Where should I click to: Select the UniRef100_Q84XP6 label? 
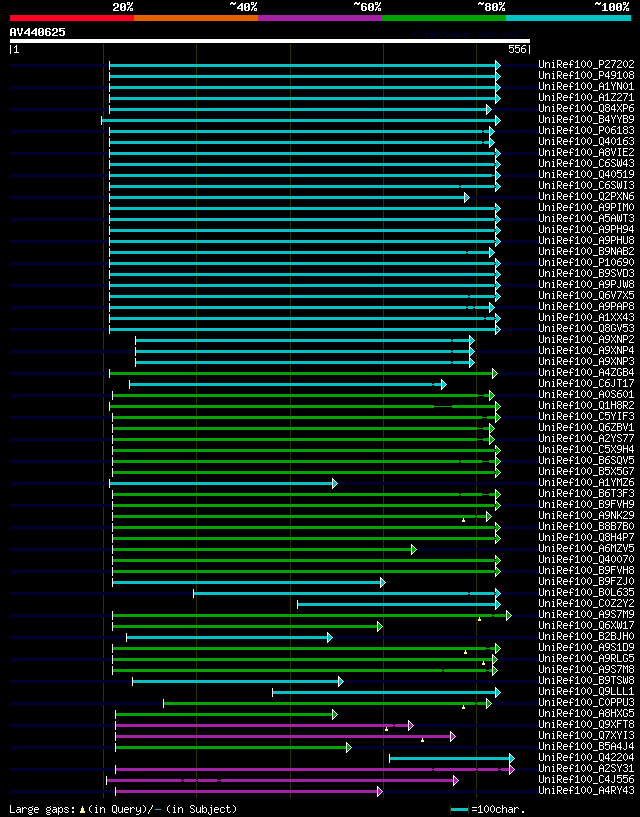pyautogui.click(x=586, y=108)
